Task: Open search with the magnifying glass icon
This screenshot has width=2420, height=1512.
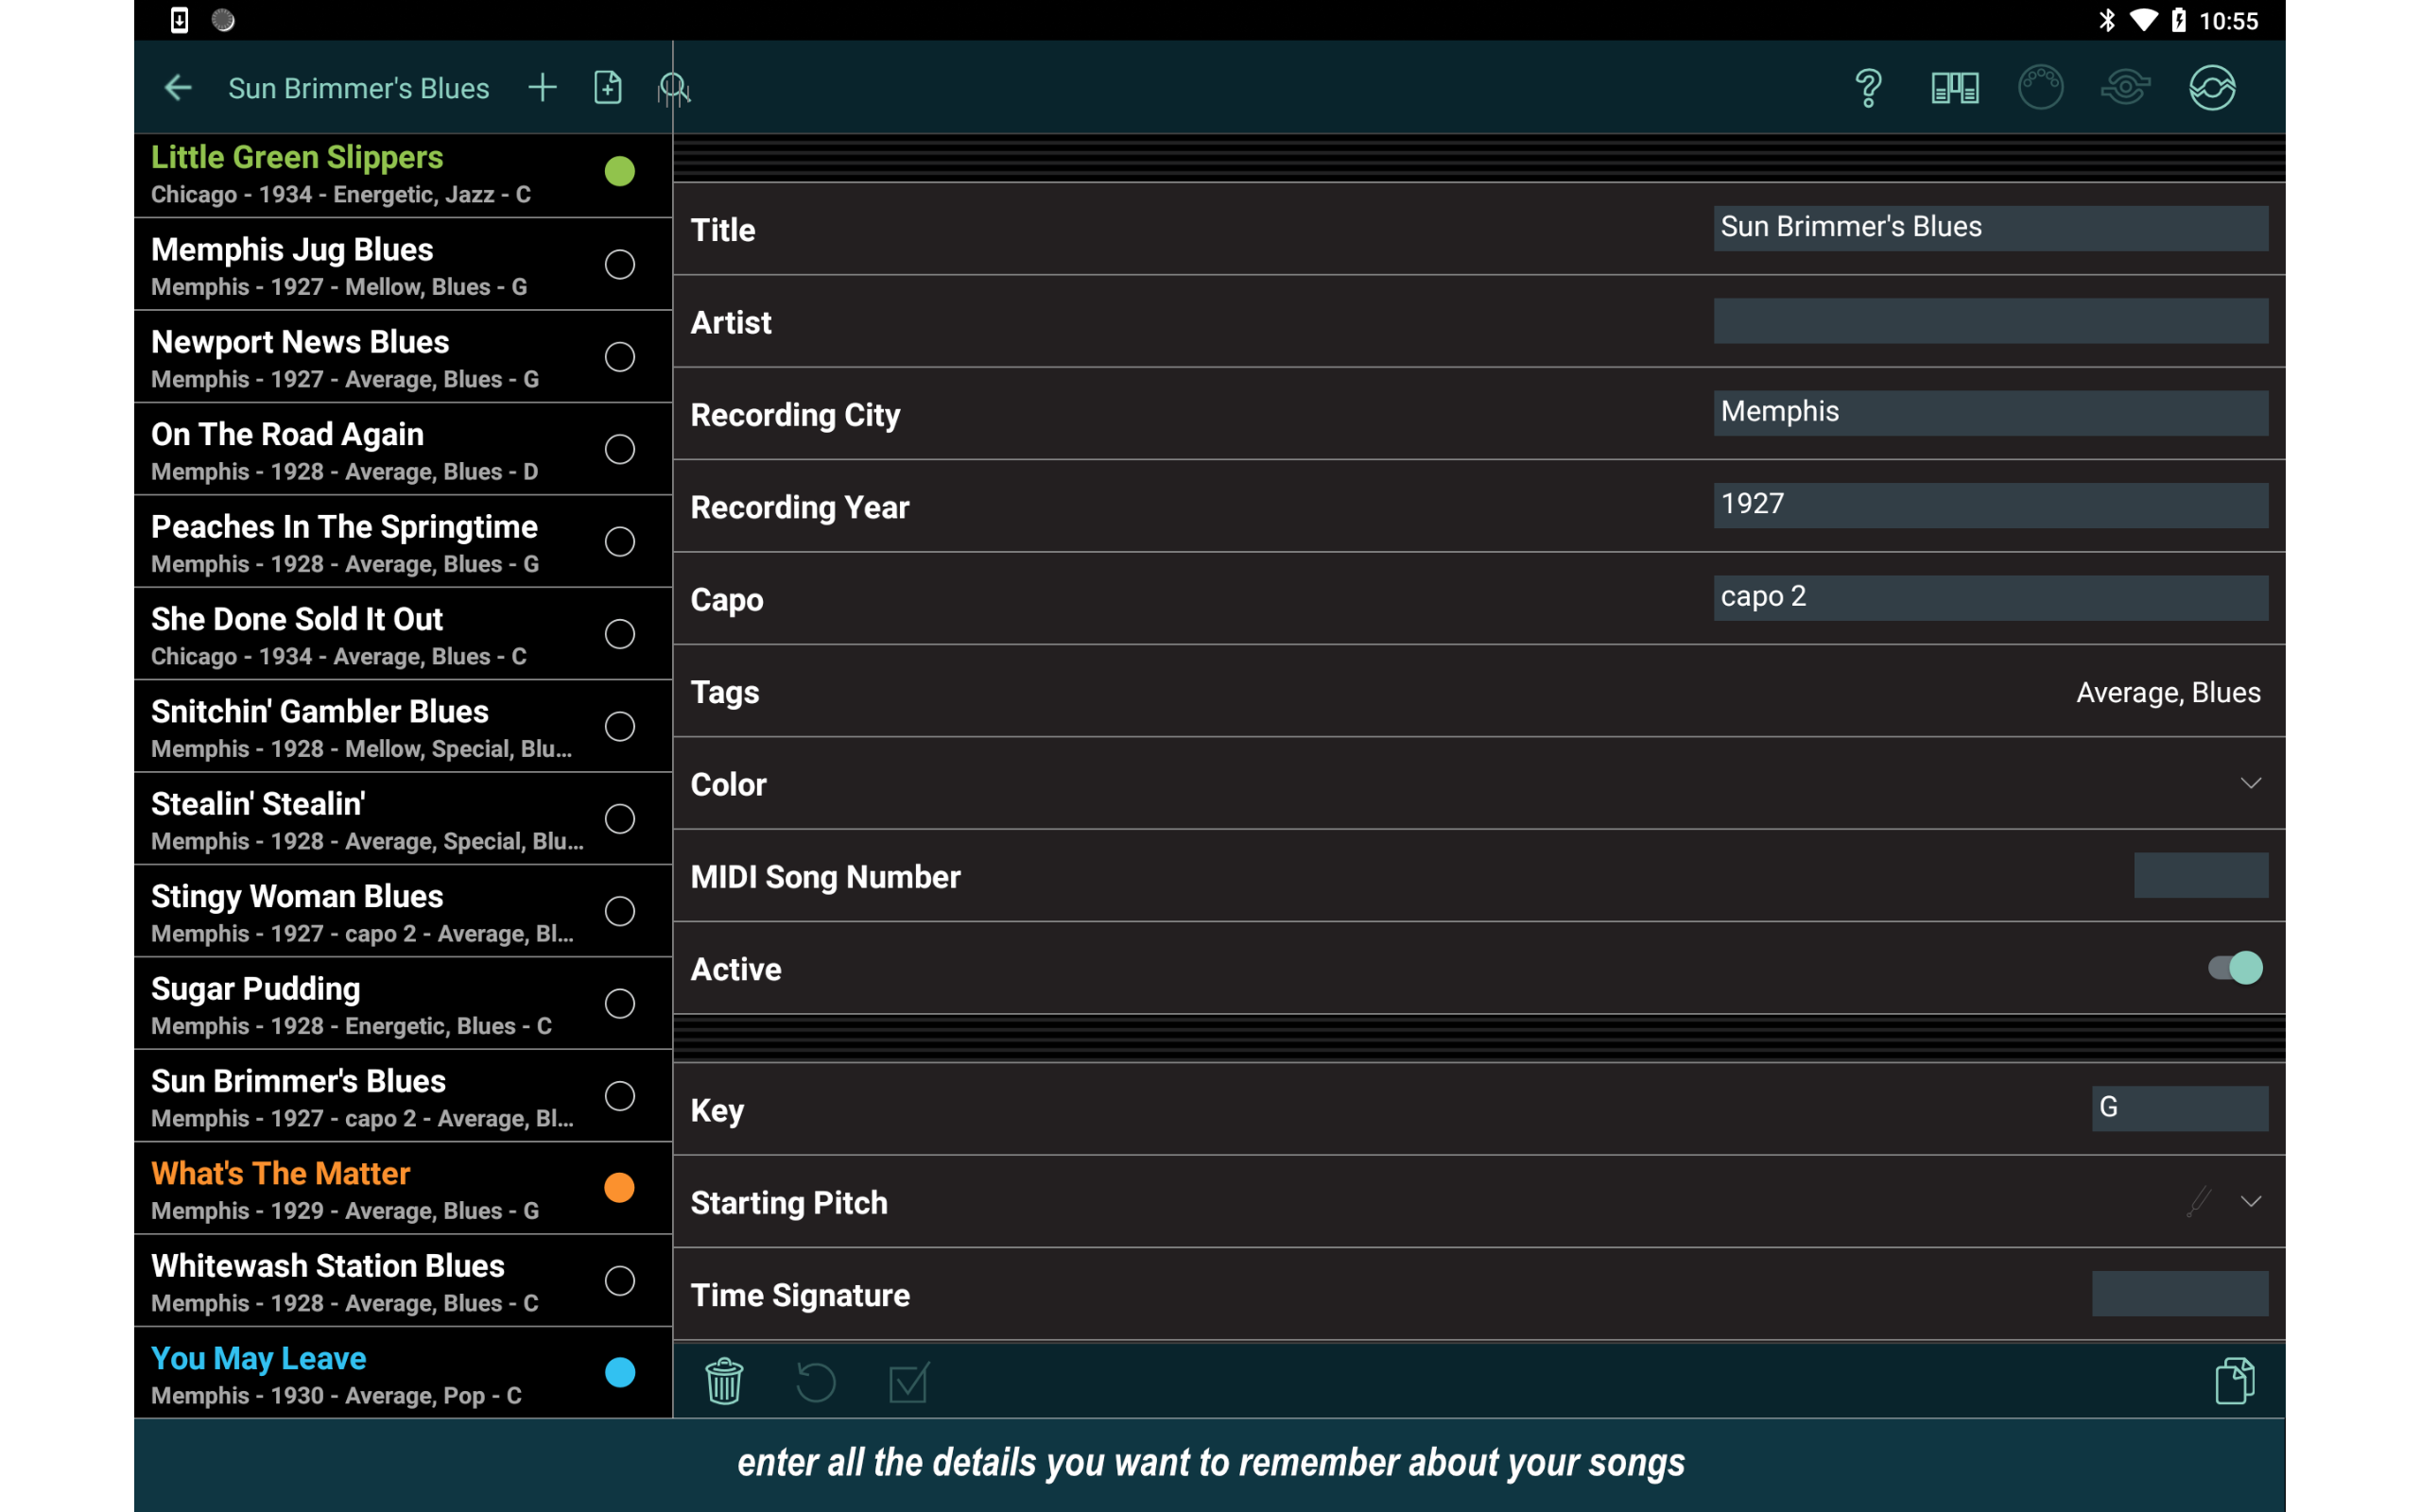Action: coord(674,88)
